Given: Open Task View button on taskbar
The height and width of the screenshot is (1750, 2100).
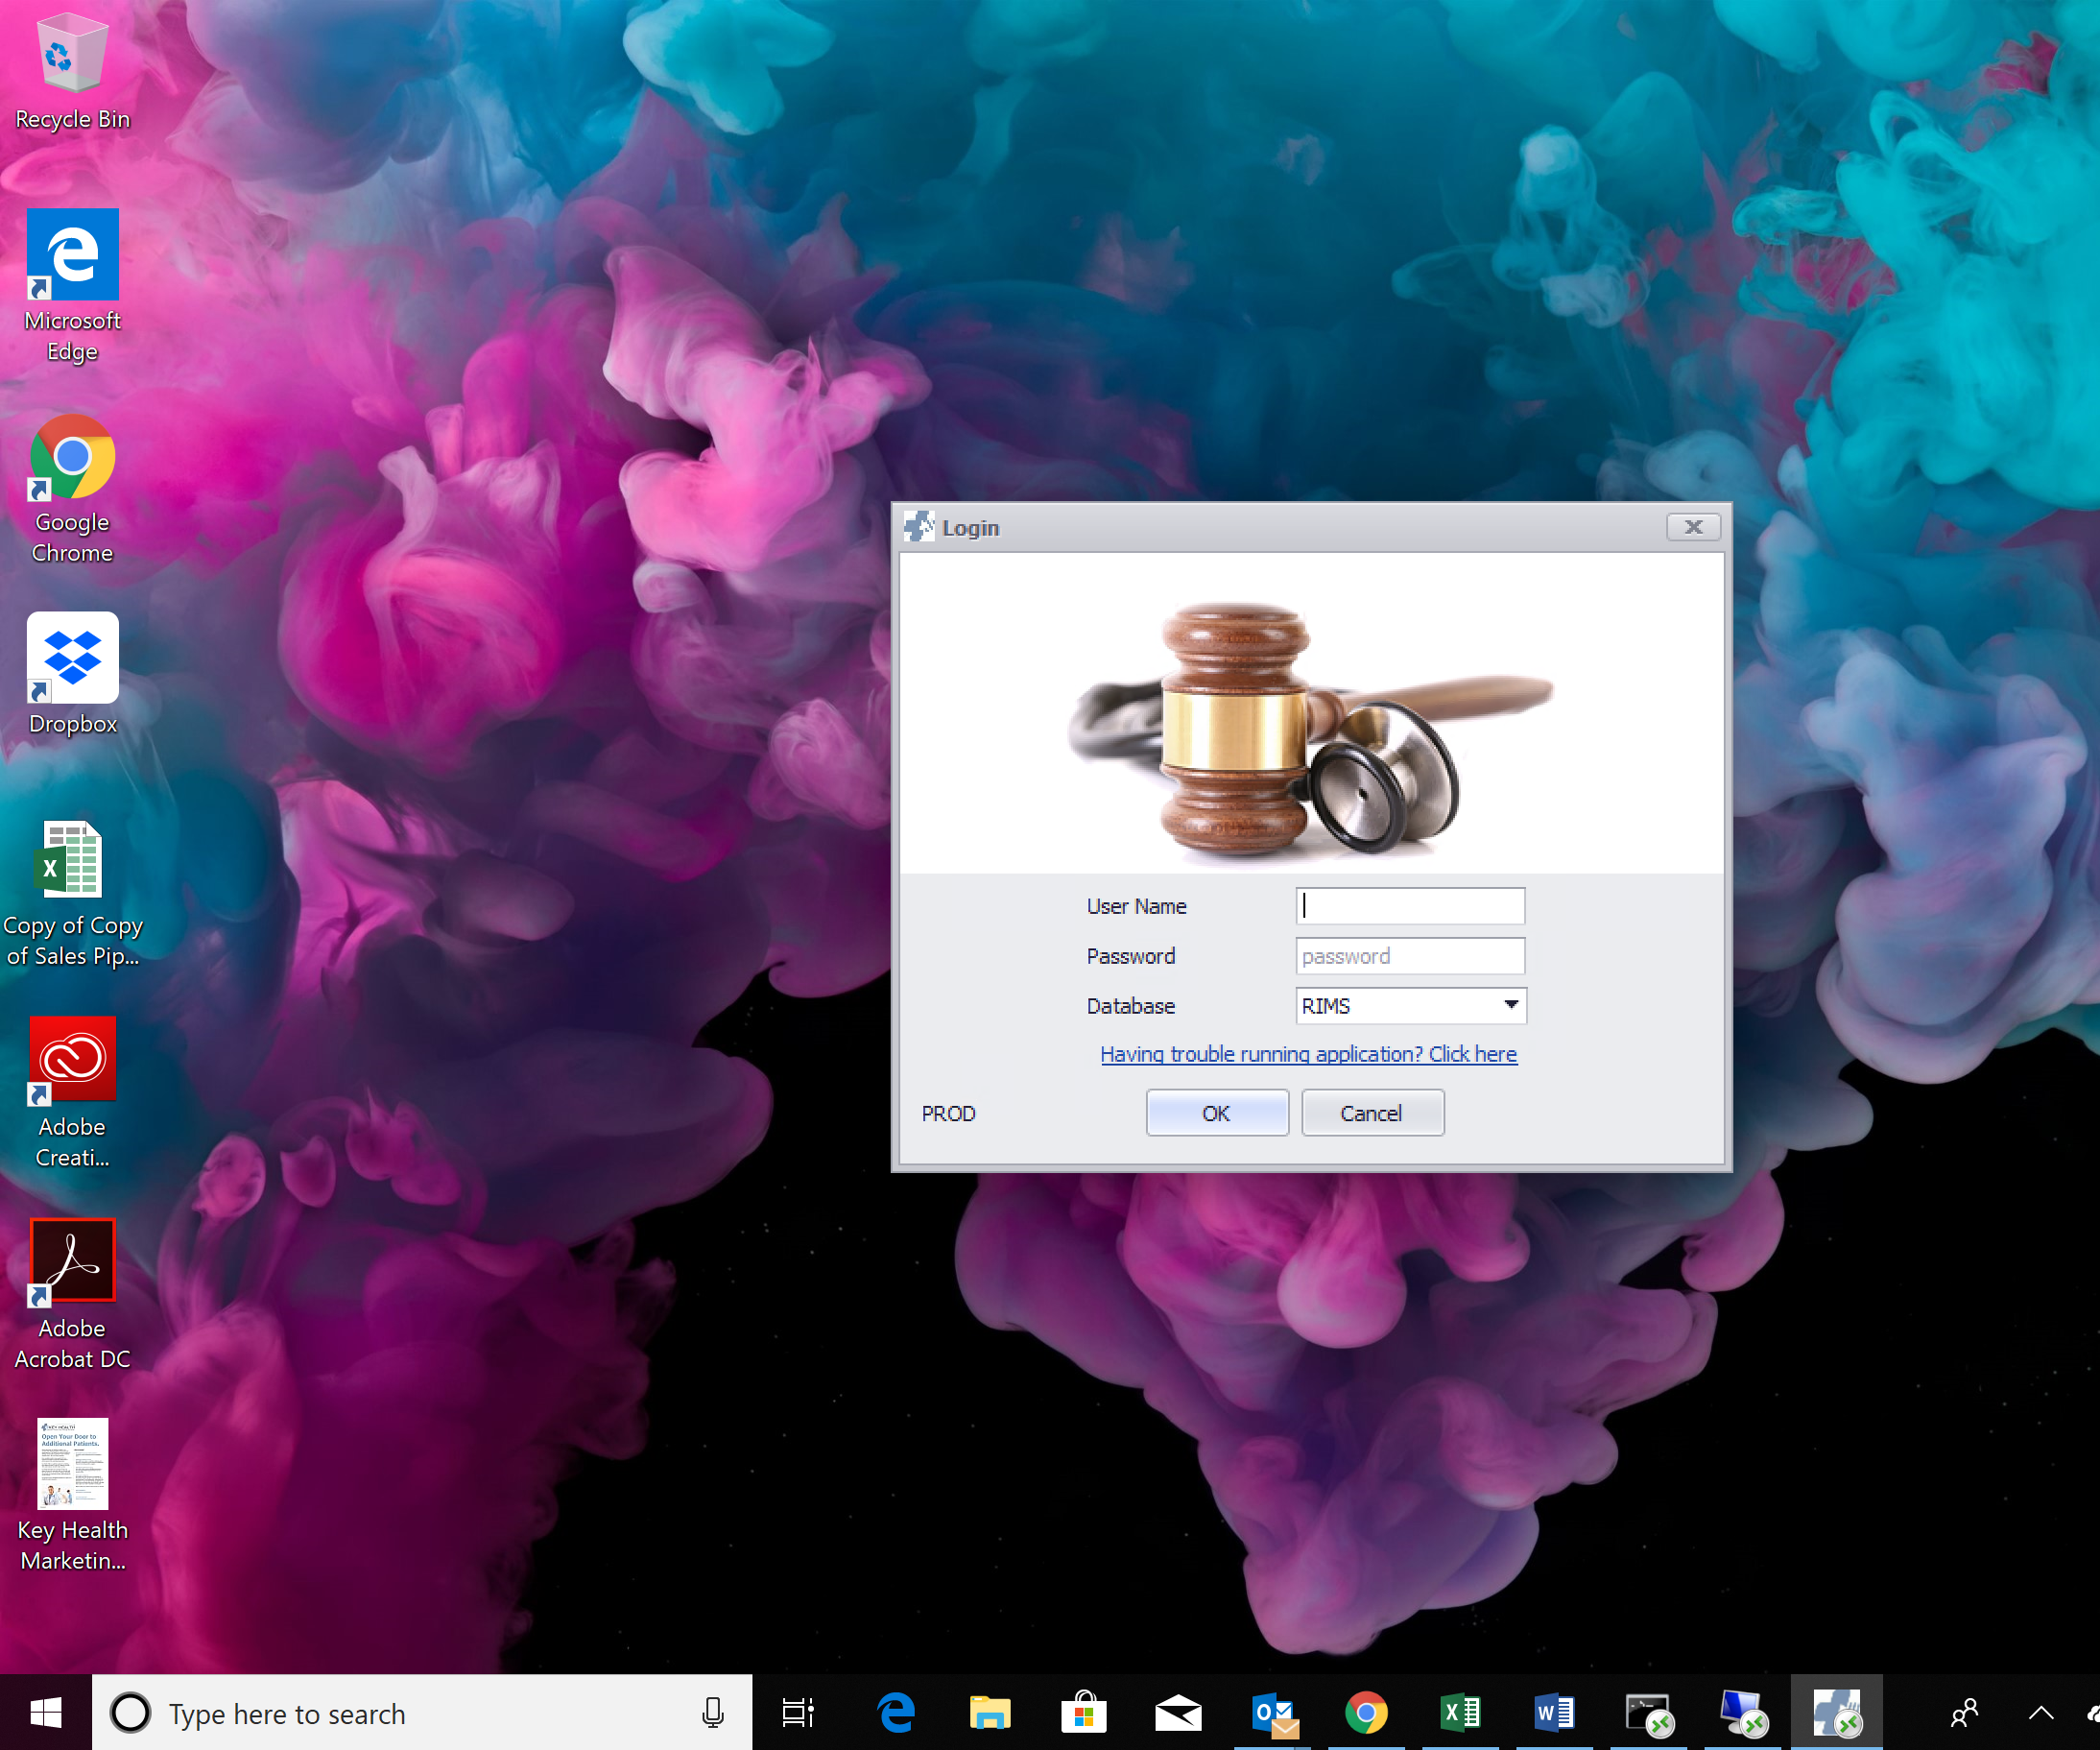Looking at the screenshot, I should pos(797,1714).
